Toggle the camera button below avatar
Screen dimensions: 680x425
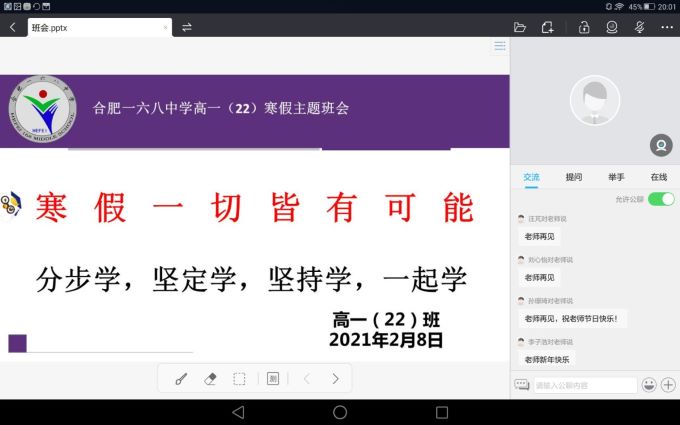tap(660, 146)
